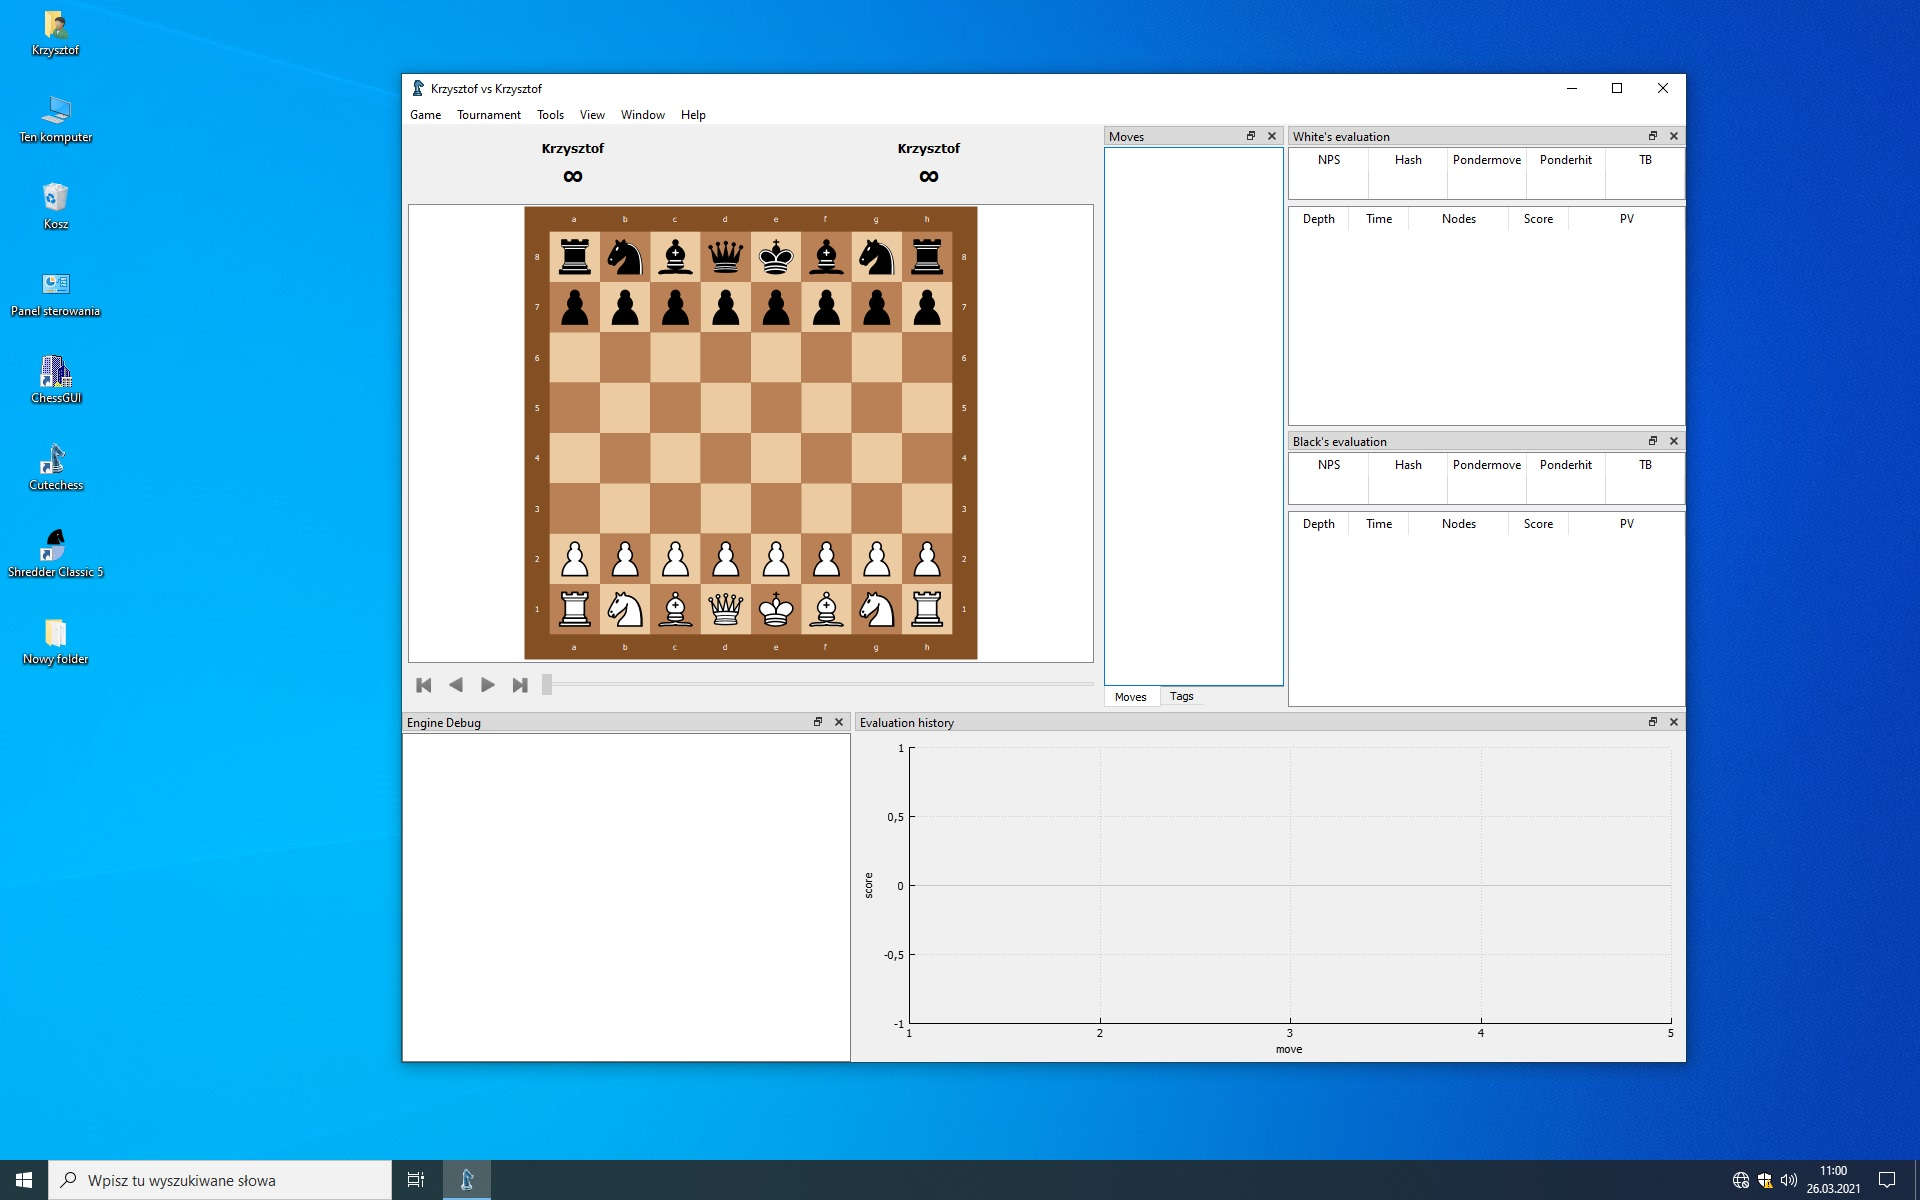Select the white knight on g1
This screenshot has width=1920, height=1200.
click(877, 609)
